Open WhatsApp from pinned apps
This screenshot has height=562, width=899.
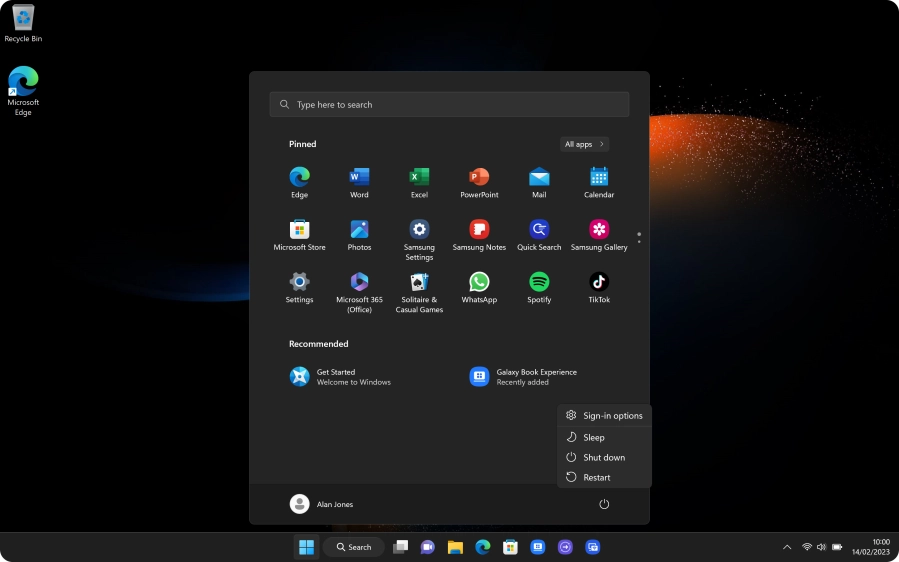point(479,283)
